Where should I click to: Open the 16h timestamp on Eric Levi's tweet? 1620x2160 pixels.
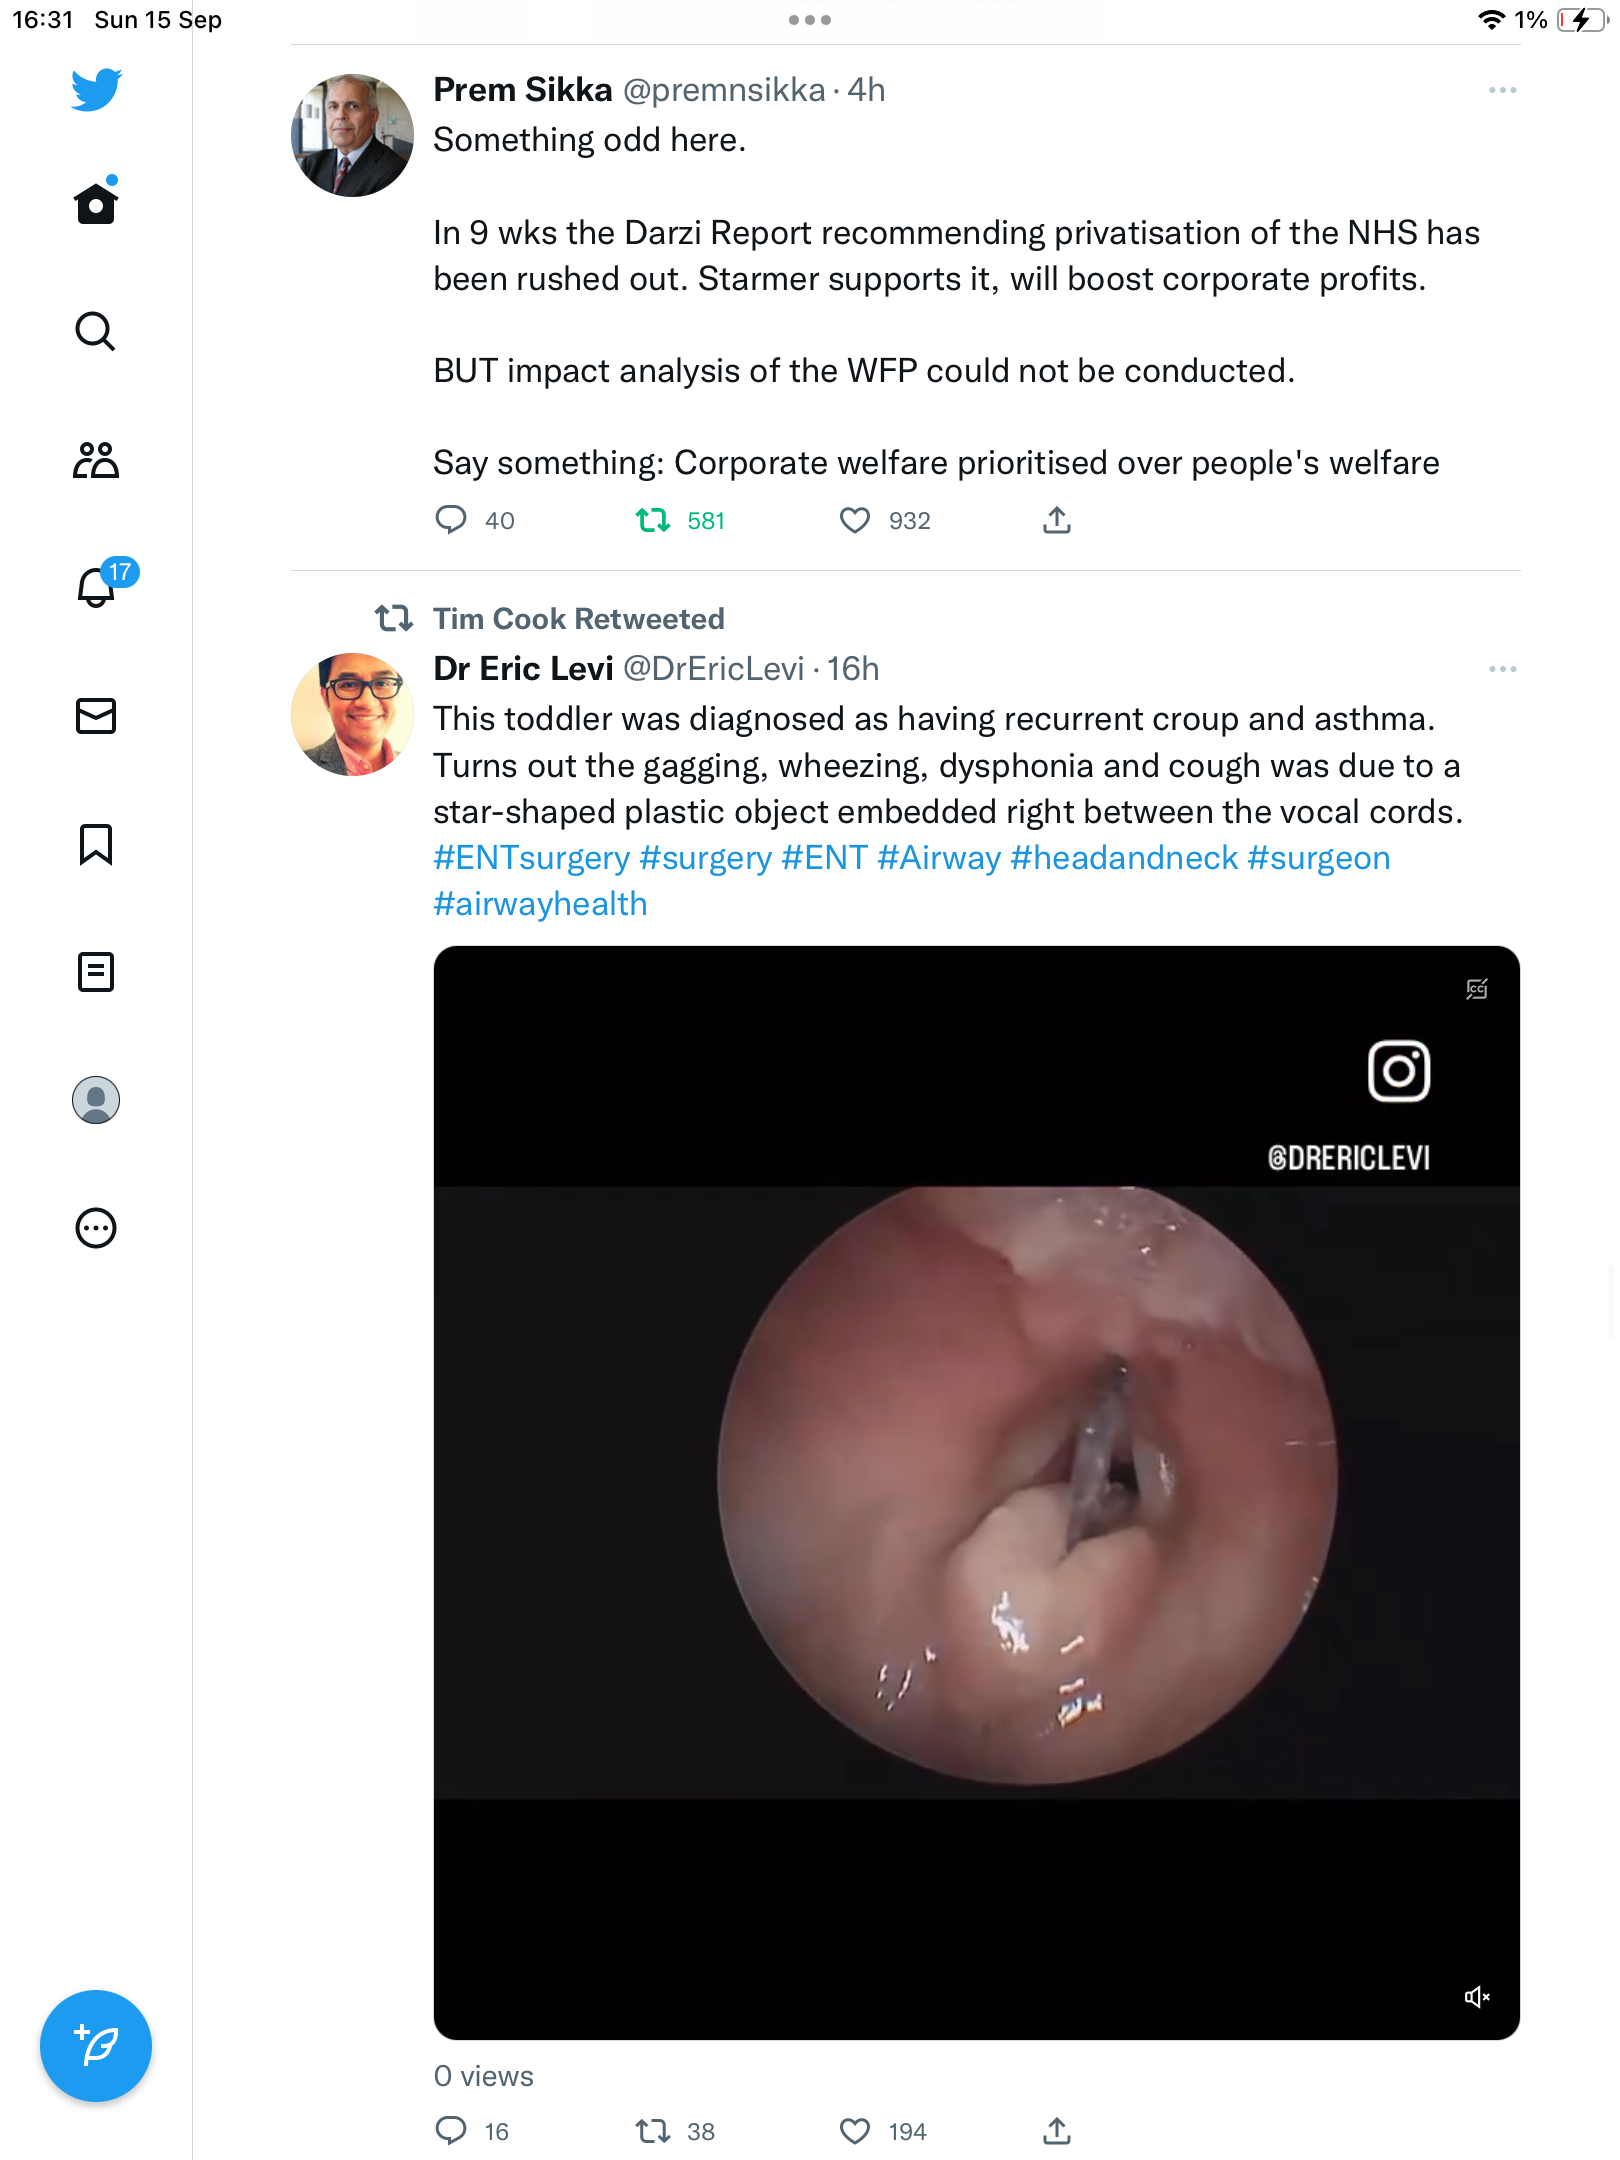853,669
